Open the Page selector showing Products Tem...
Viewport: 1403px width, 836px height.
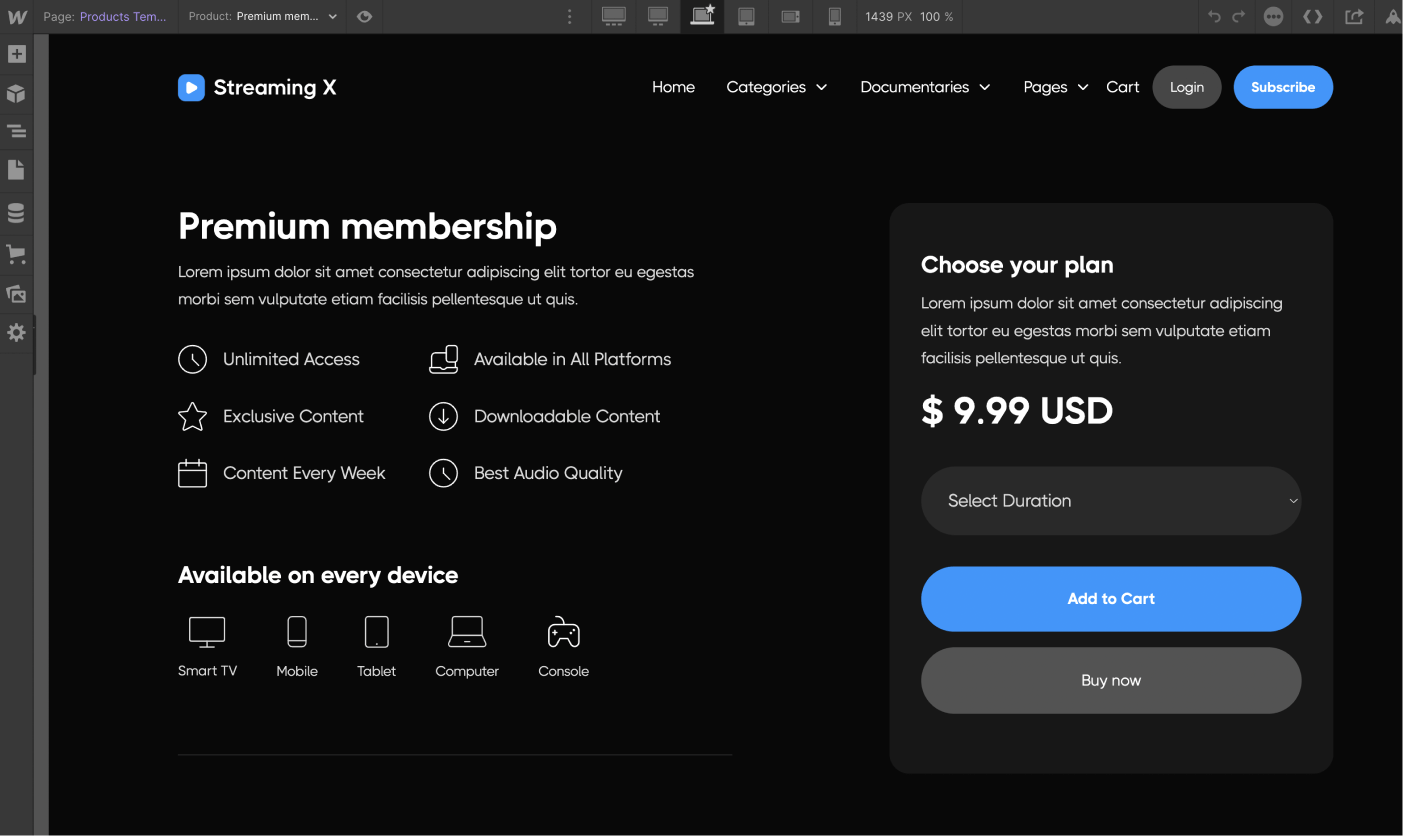122,16
